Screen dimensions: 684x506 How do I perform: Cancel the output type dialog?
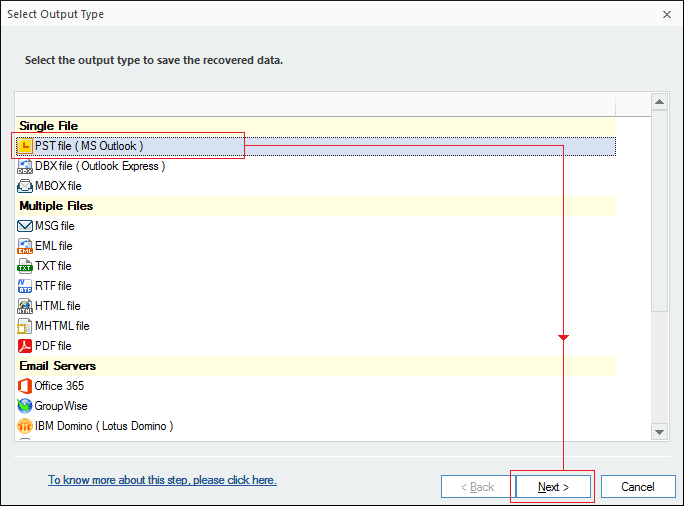click(638, 487)
